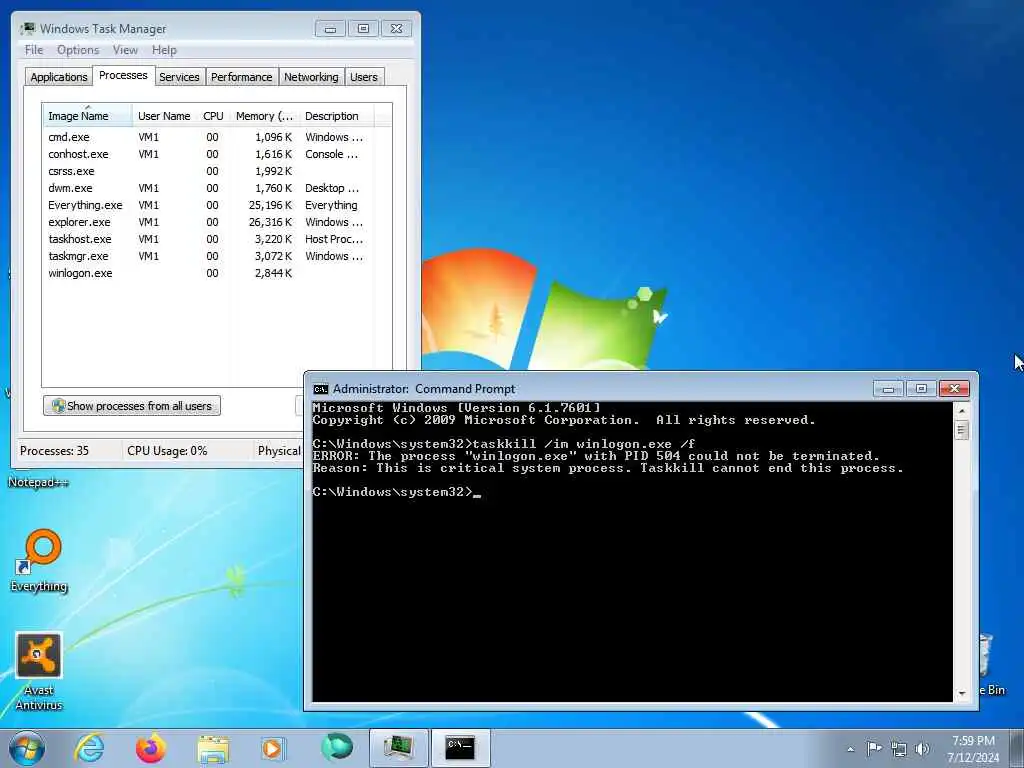Image resolution: width=1024 pixels, height=768 pixels.
Task: Open the Avast Antivirus desktop icon
Action: 39,671
